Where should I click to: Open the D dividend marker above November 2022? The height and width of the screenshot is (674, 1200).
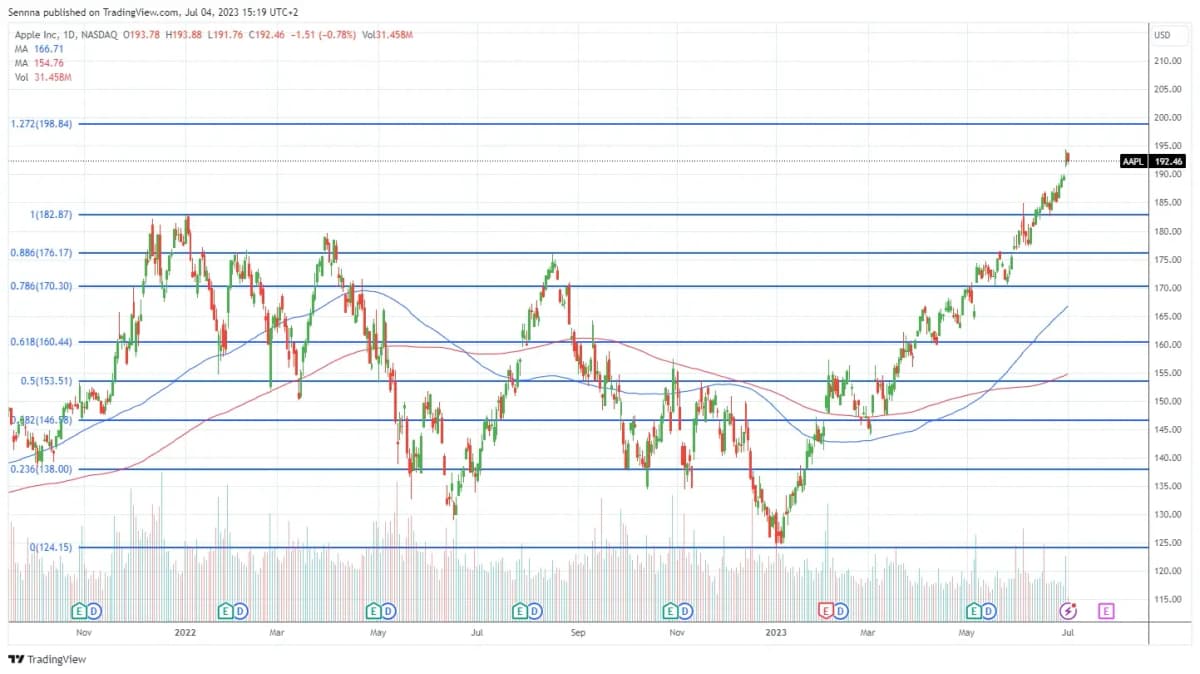tap(686, 610)
